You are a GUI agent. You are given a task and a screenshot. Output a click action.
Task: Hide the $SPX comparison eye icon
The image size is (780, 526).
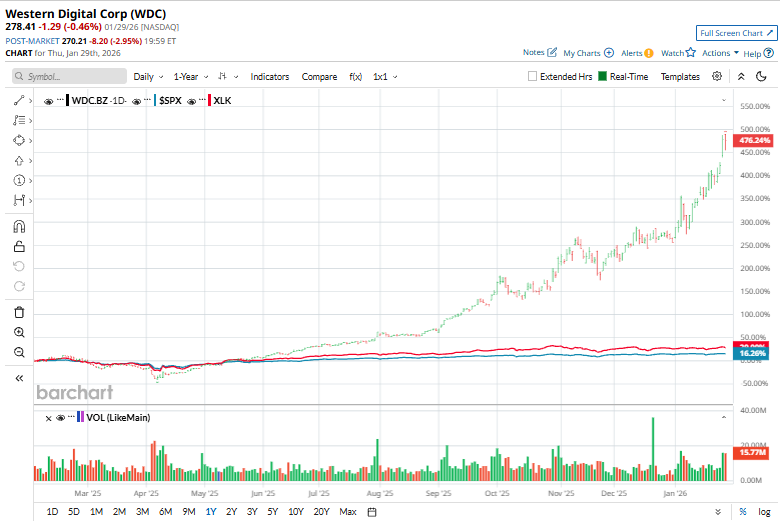pos(136,101)
